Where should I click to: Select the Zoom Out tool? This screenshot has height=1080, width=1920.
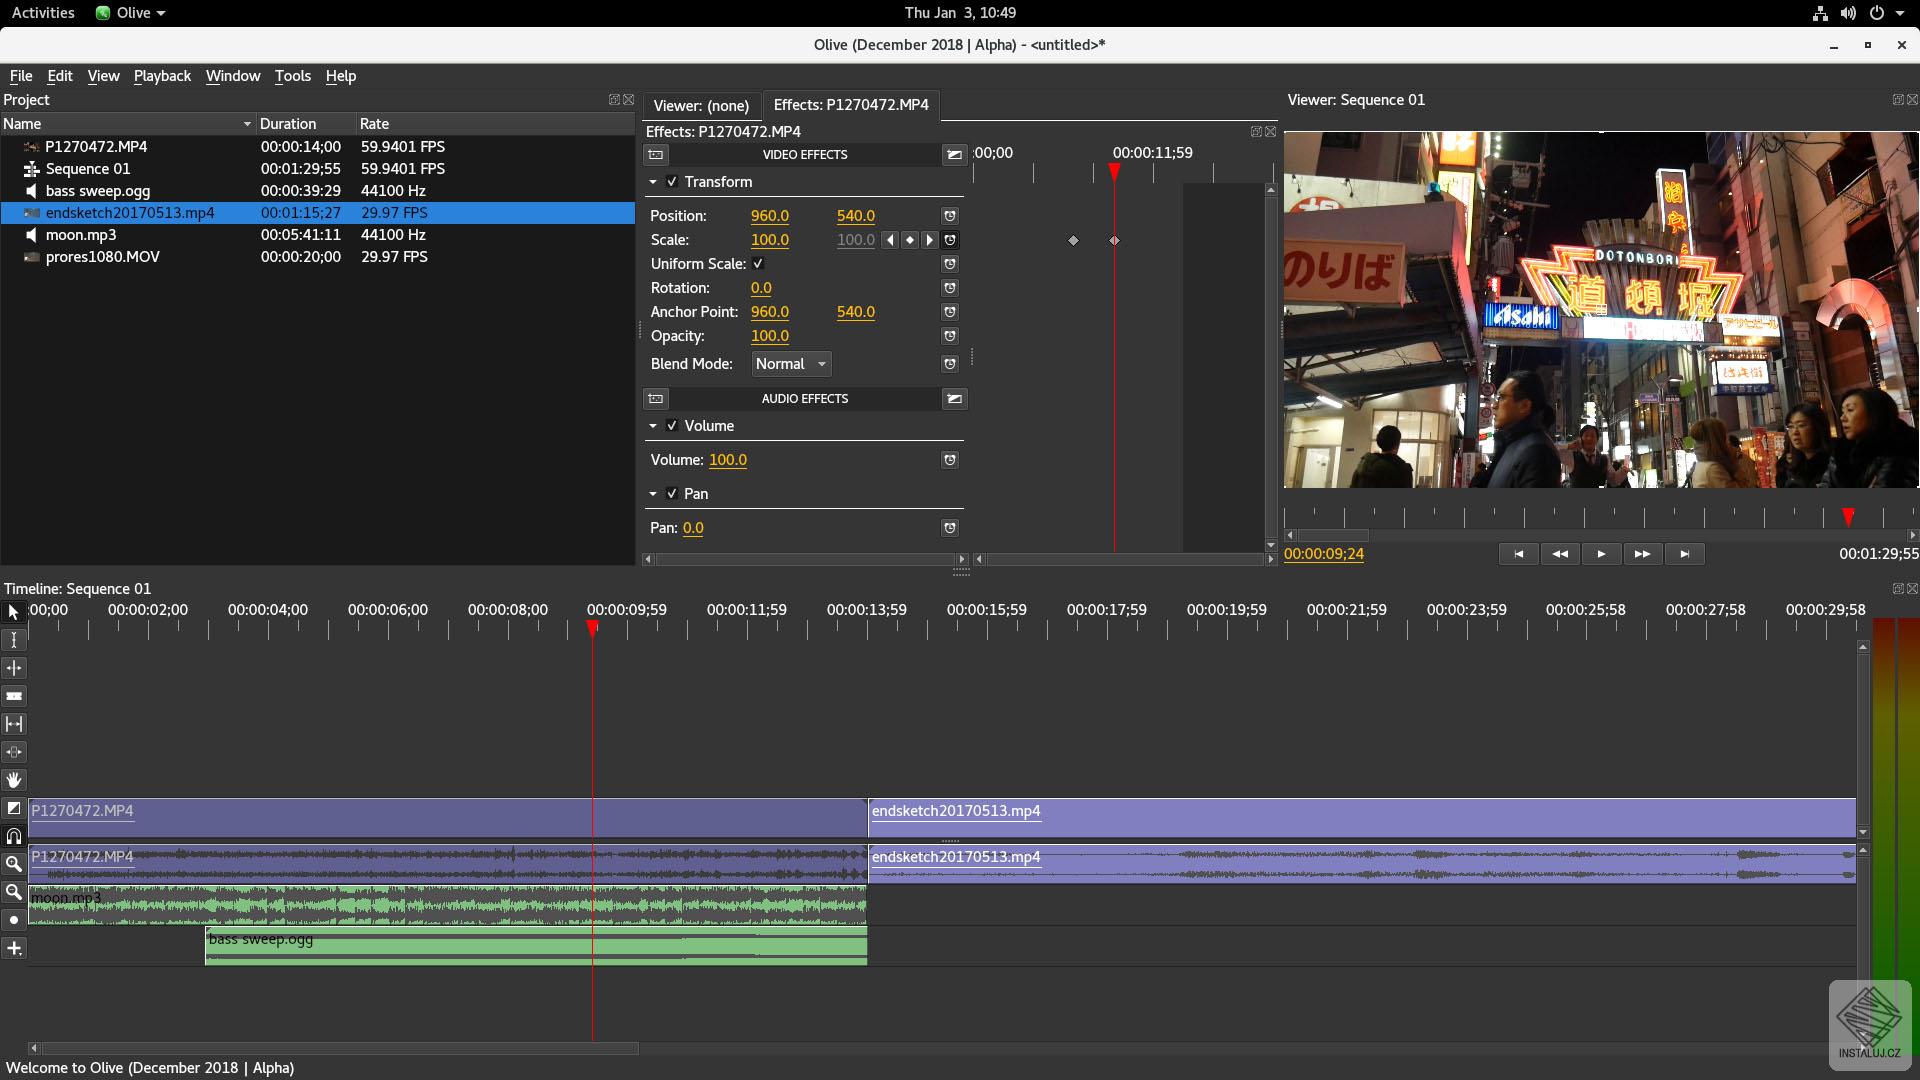point(14,891)
